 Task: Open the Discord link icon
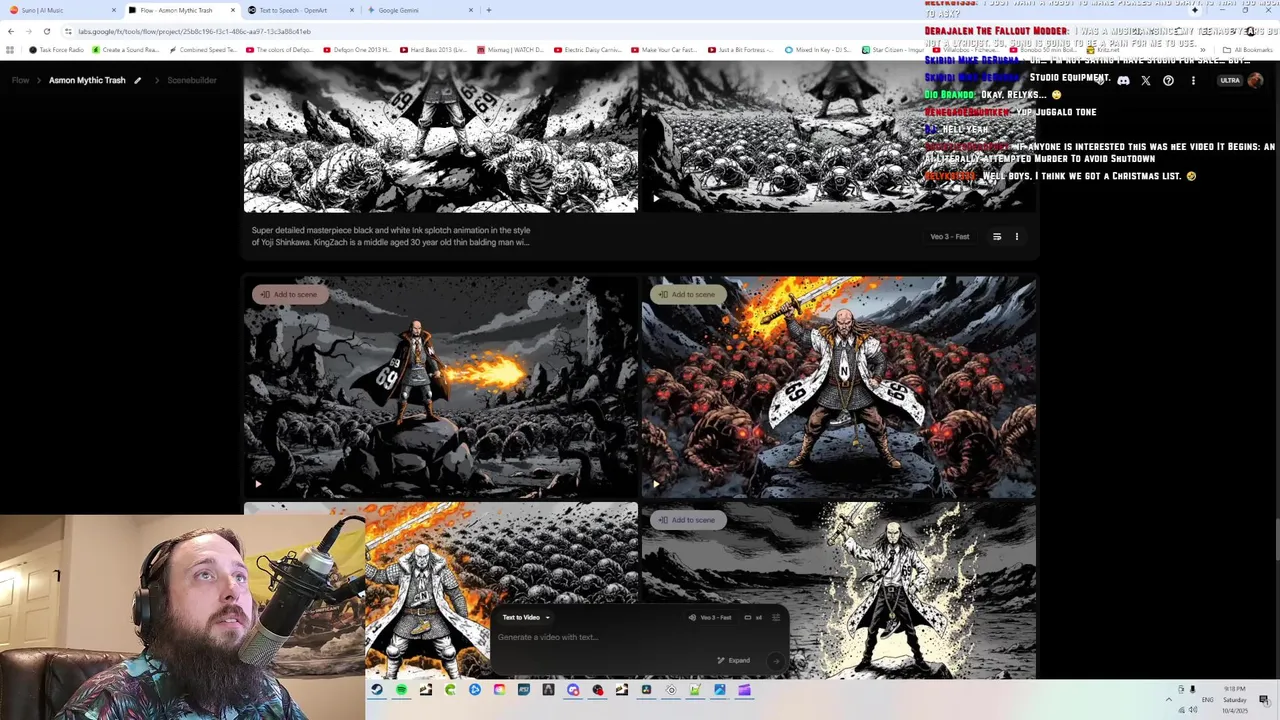[1123, 80]
